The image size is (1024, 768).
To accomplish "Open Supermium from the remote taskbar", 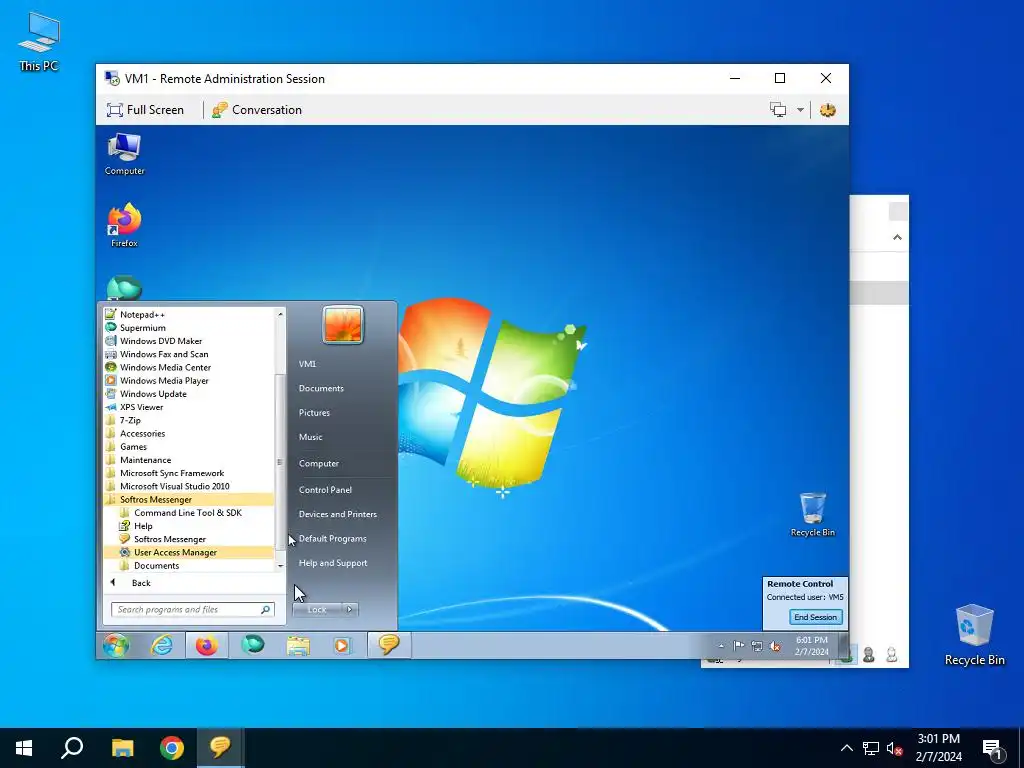I will 253,645.
